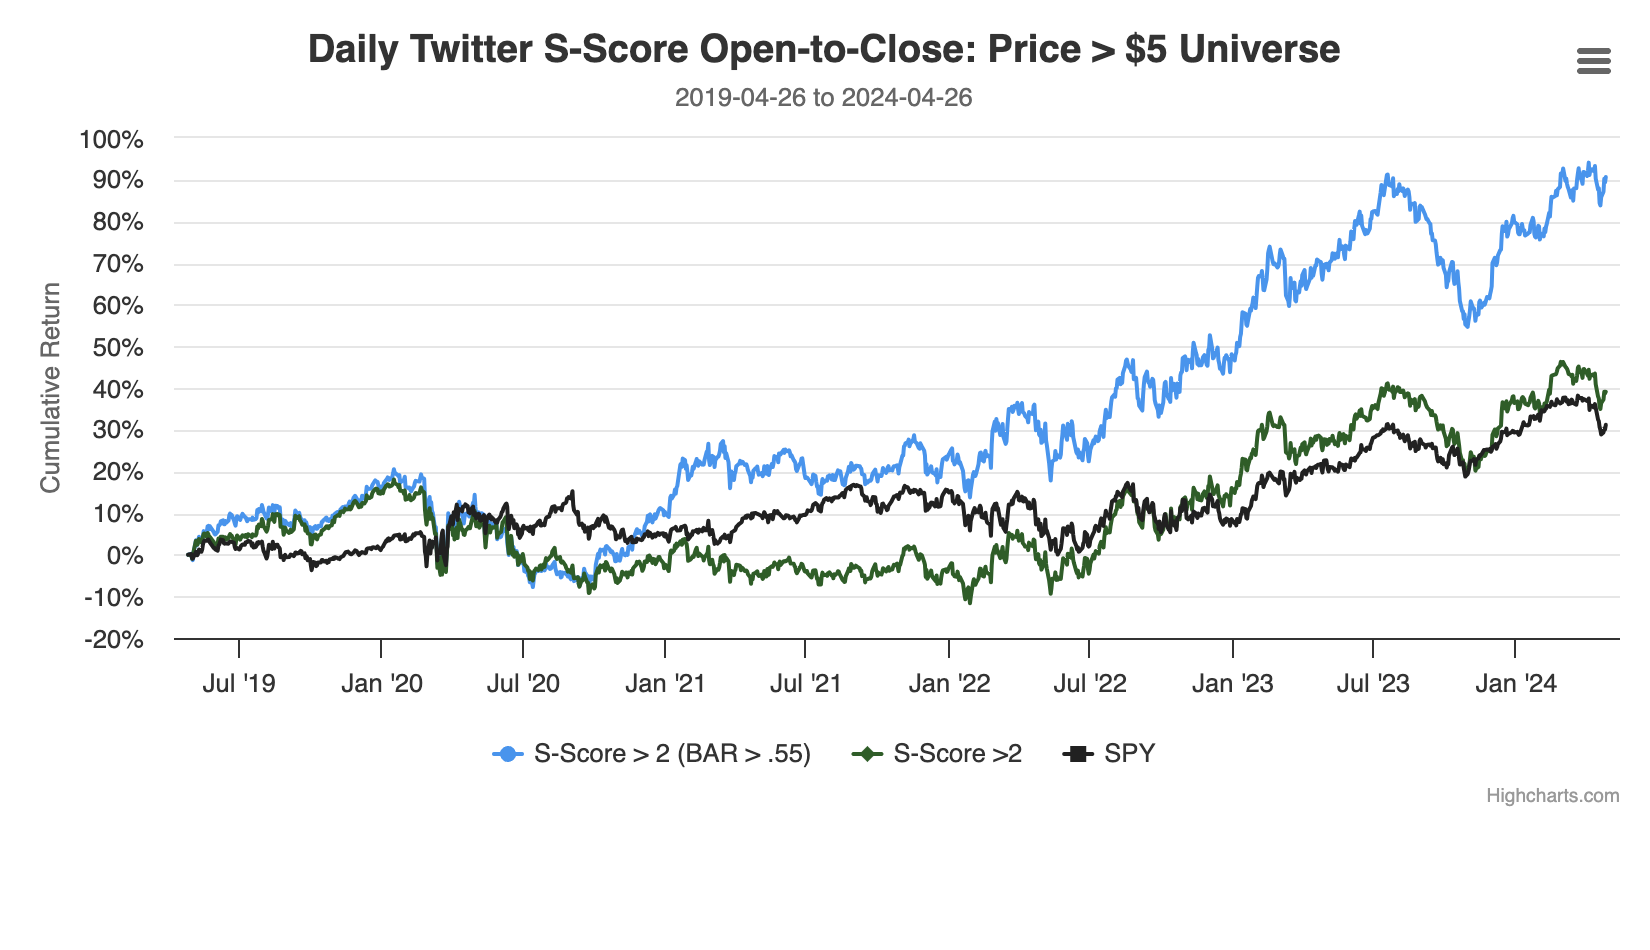Select the Jul '23 x-axis label

(x=1373, y=684)
